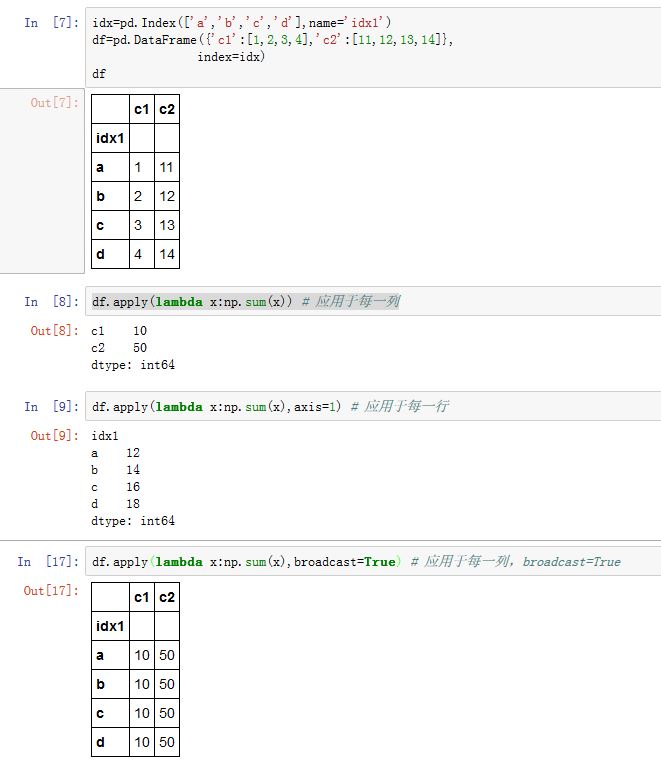661x764 pixels.
Task: Click c1 column header in Out[7] table
Action: (x=142, y=109)
